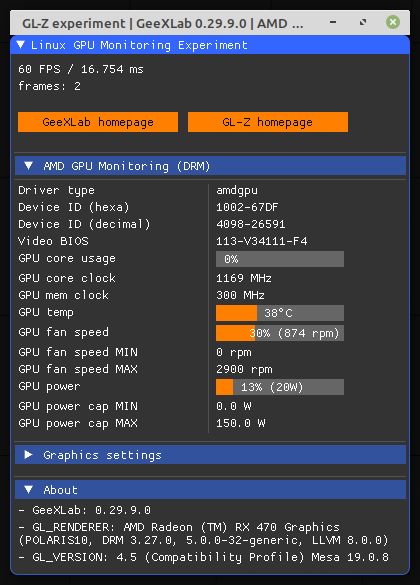Click the GPU fan speed 30% bar
This screenshot has height=585, width=420.
coord(280,333)
